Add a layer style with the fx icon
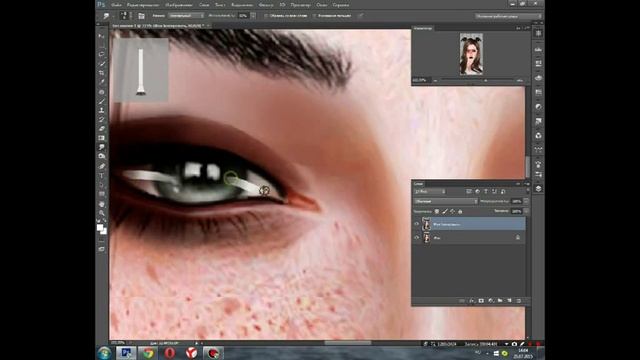 pyautogui.click(x=472, y=301)
